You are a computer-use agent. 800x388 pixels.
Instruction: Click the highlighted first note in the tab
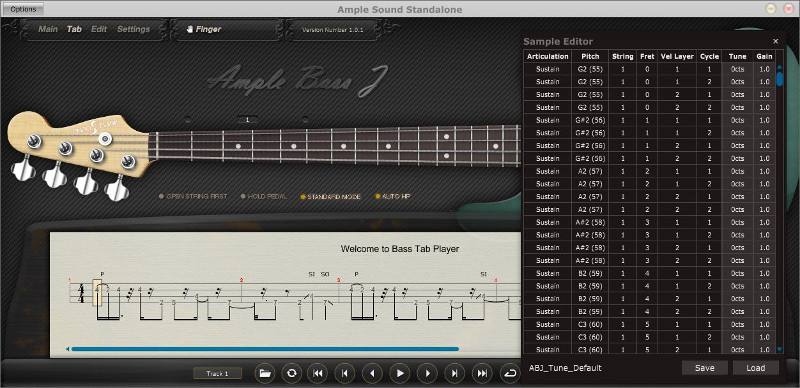click(97, 293)
